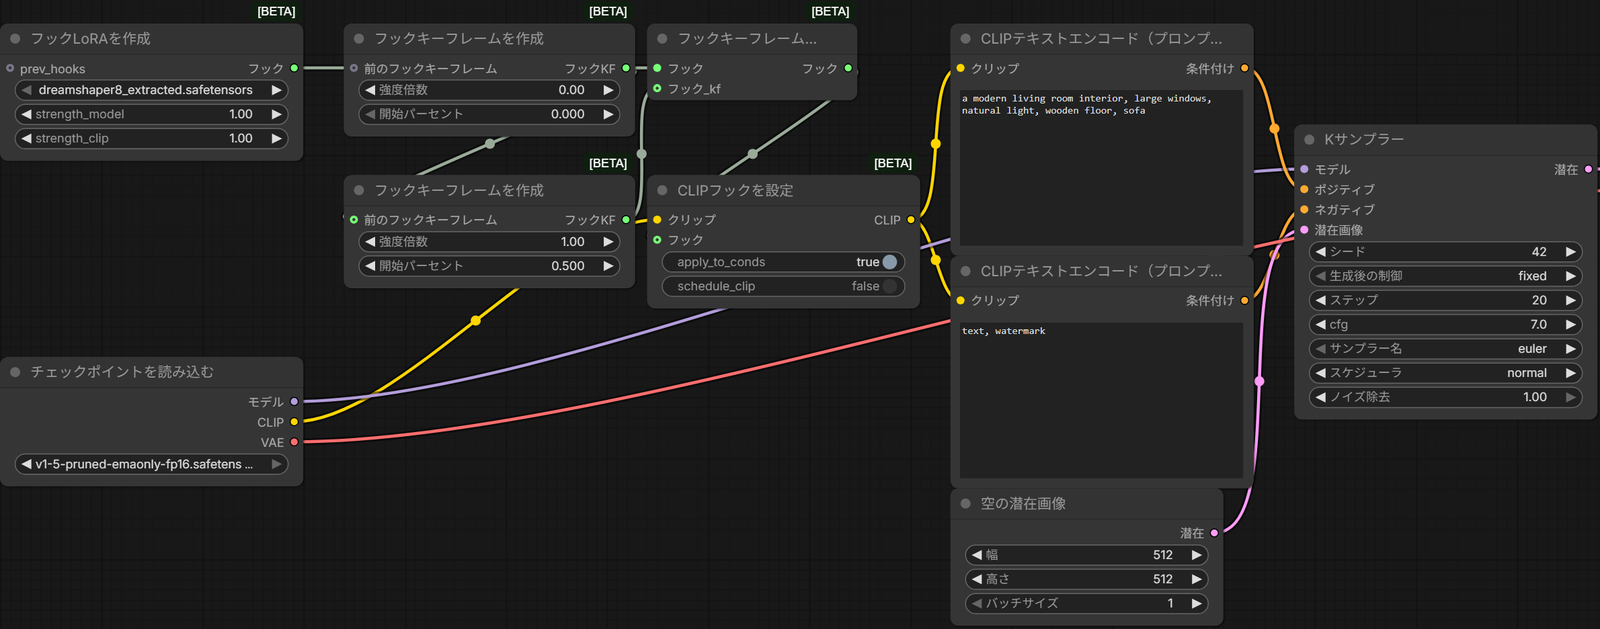
Task: Collapse the フックLoRAを作成 node via its title dot
Action: pyautogui.click(x=15, y=38)
